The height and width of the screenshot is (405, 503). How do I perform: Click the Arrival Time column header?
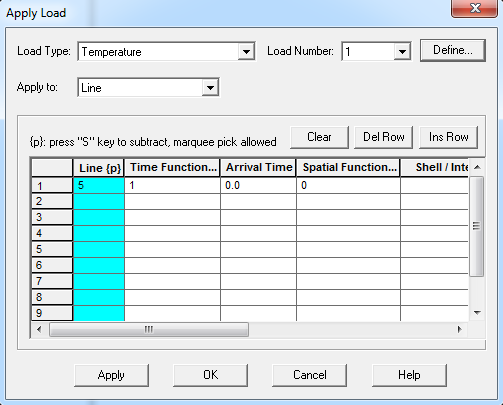coord(258,168)
